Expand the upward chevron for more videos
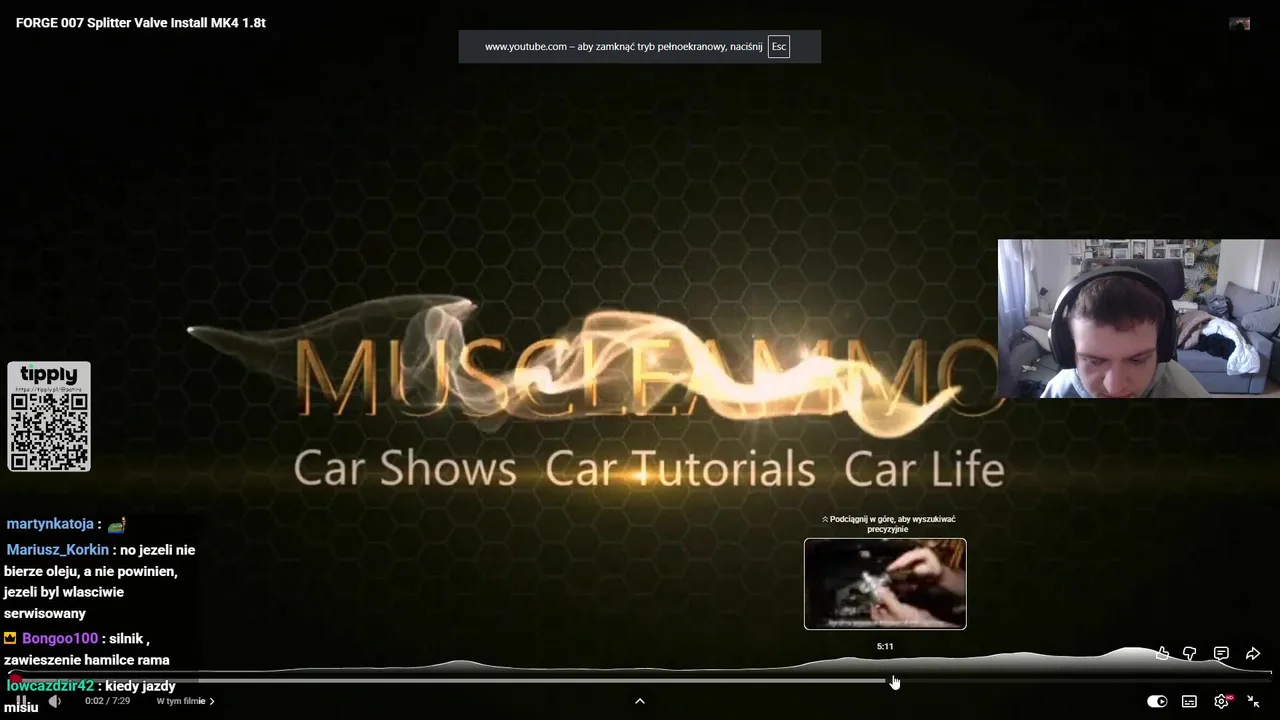1280x720 pixels. click(640, 701)
